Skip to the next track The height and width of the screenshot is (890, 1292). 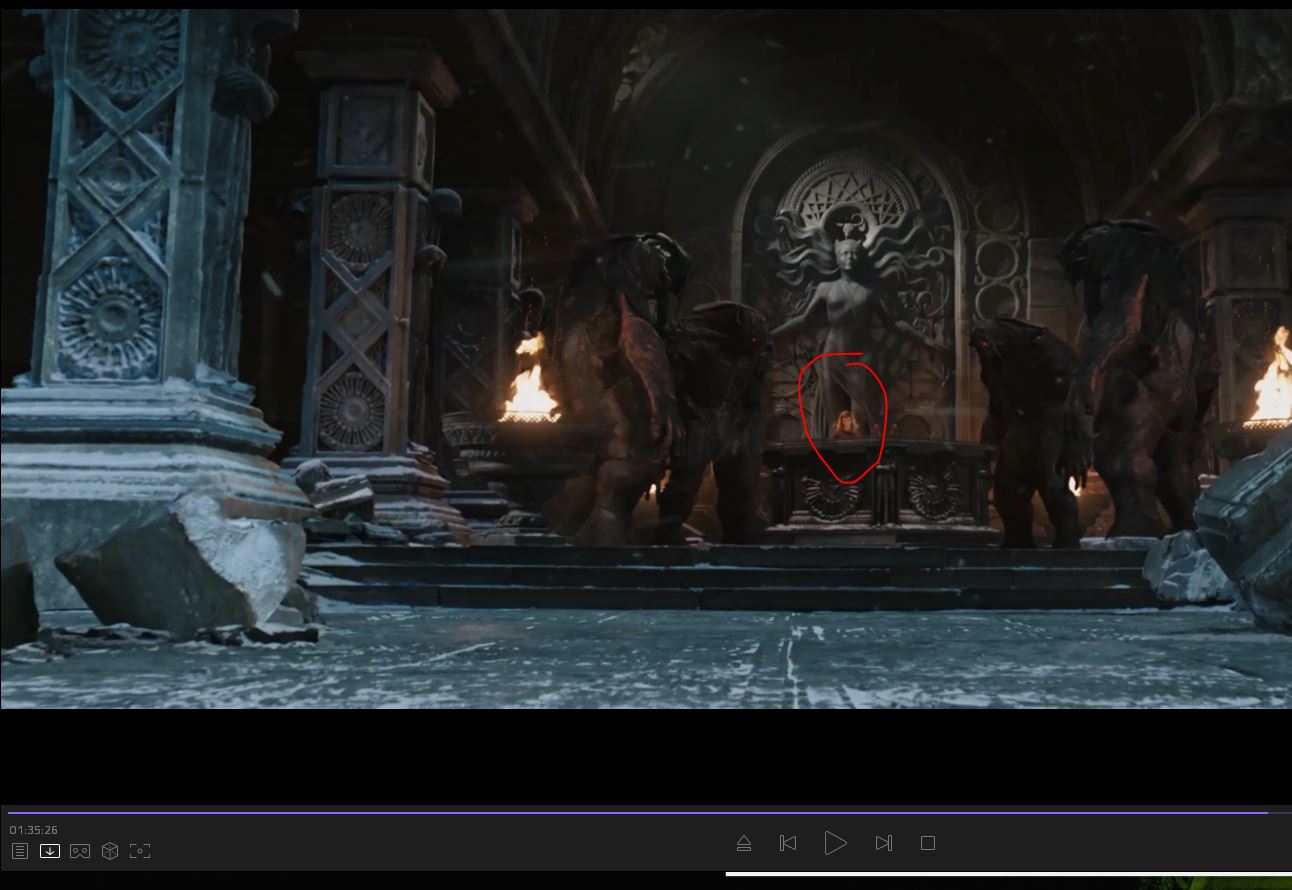point(883,843)
